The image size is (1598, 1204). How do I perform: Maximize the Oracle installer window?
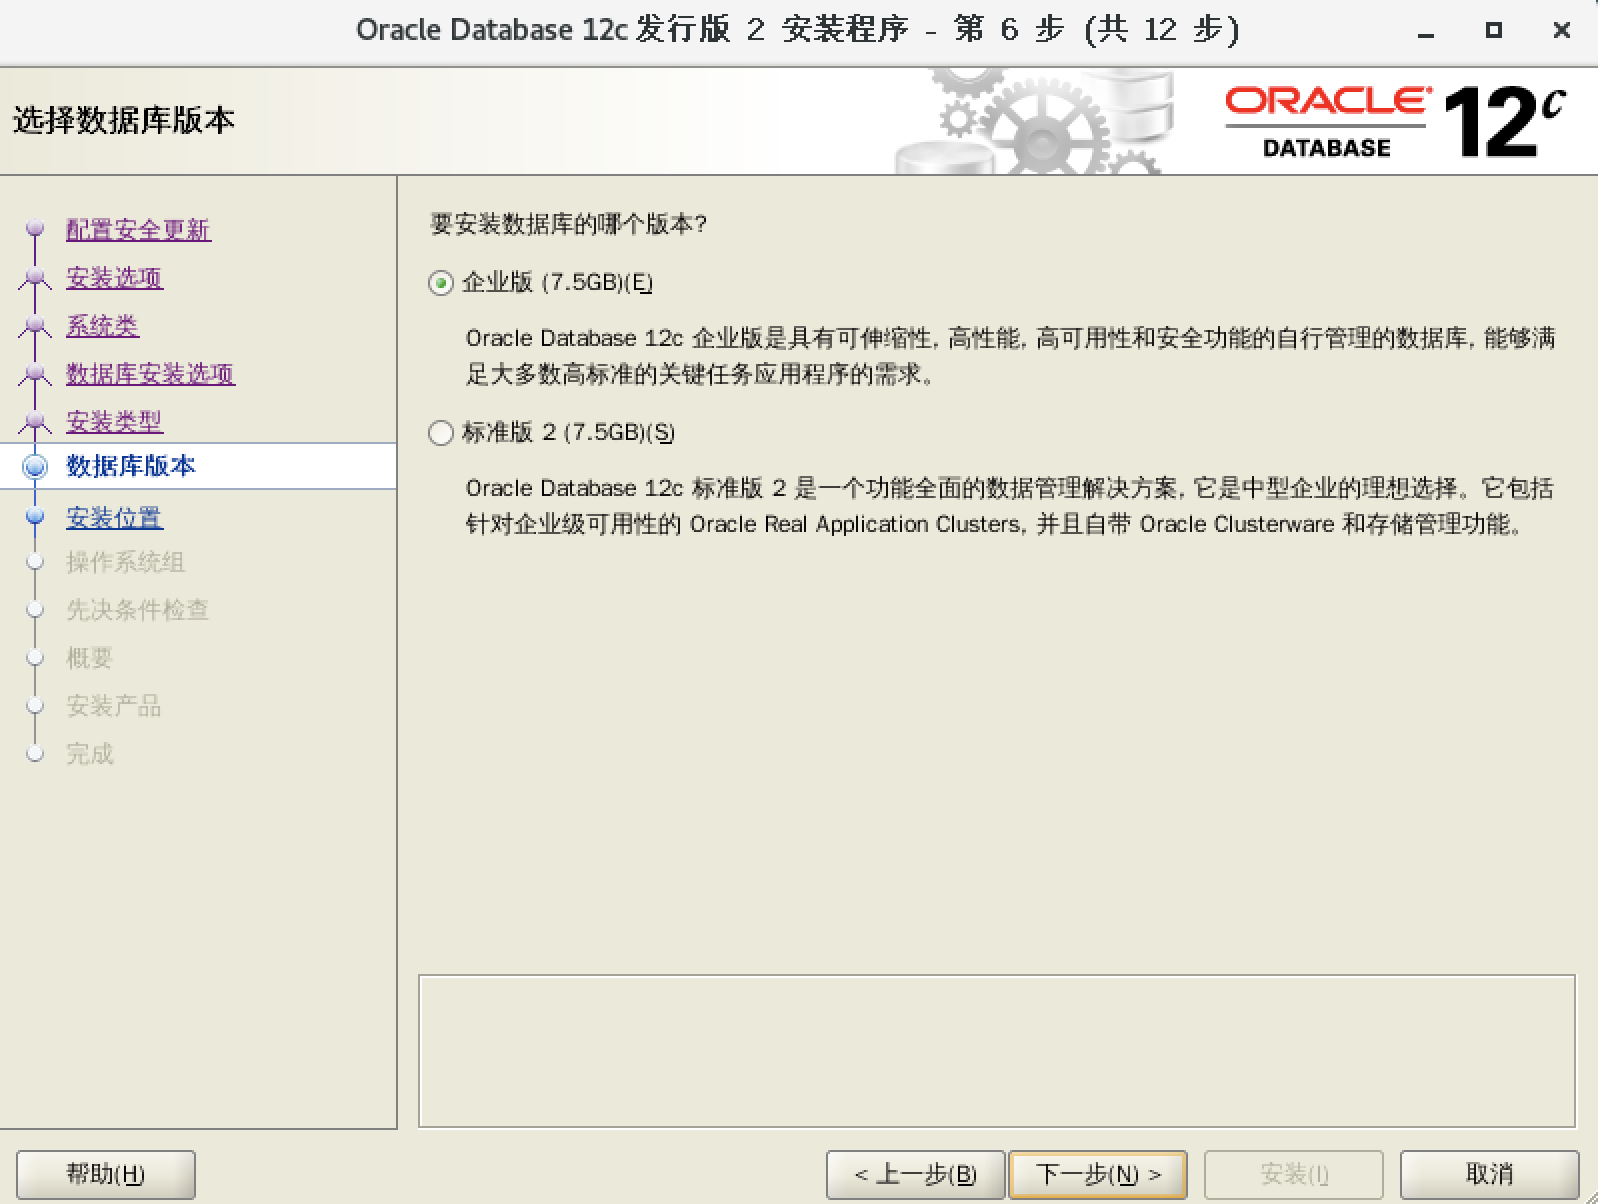1494,31
